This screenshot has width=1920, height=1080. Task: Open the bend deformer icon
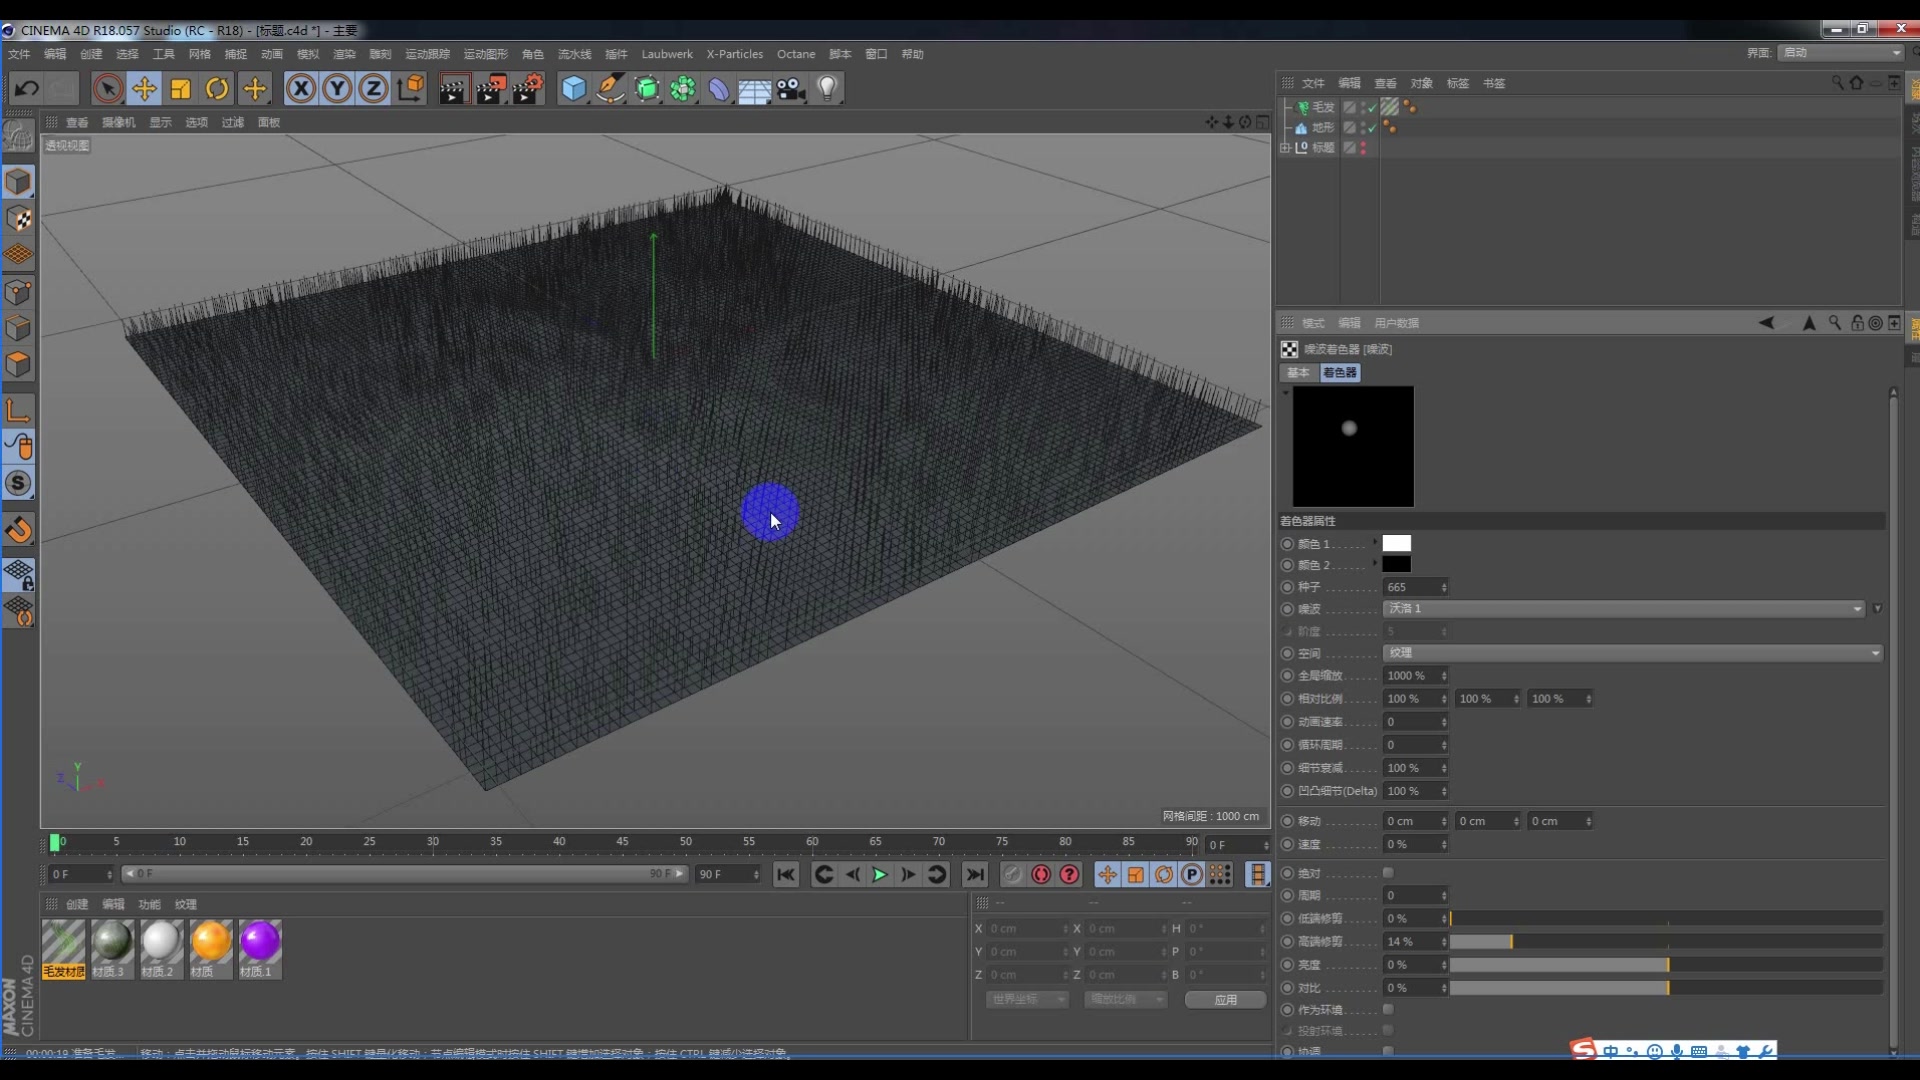(x=719, y=89)
